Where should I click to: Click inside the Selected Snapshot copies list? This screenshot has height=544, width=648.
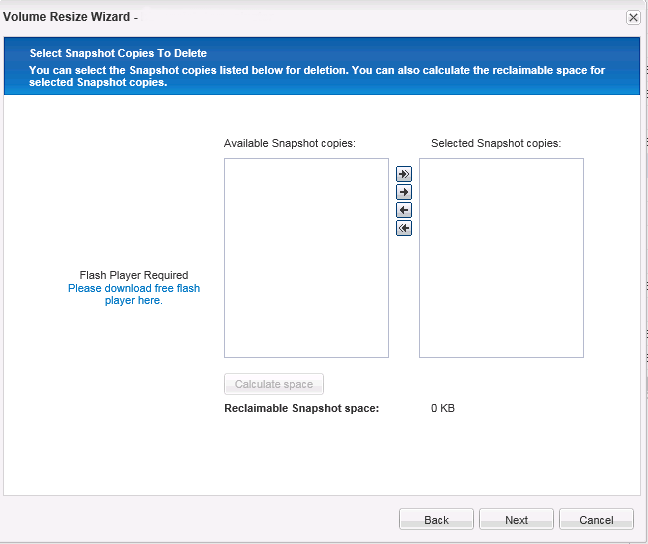coord(501,258)
